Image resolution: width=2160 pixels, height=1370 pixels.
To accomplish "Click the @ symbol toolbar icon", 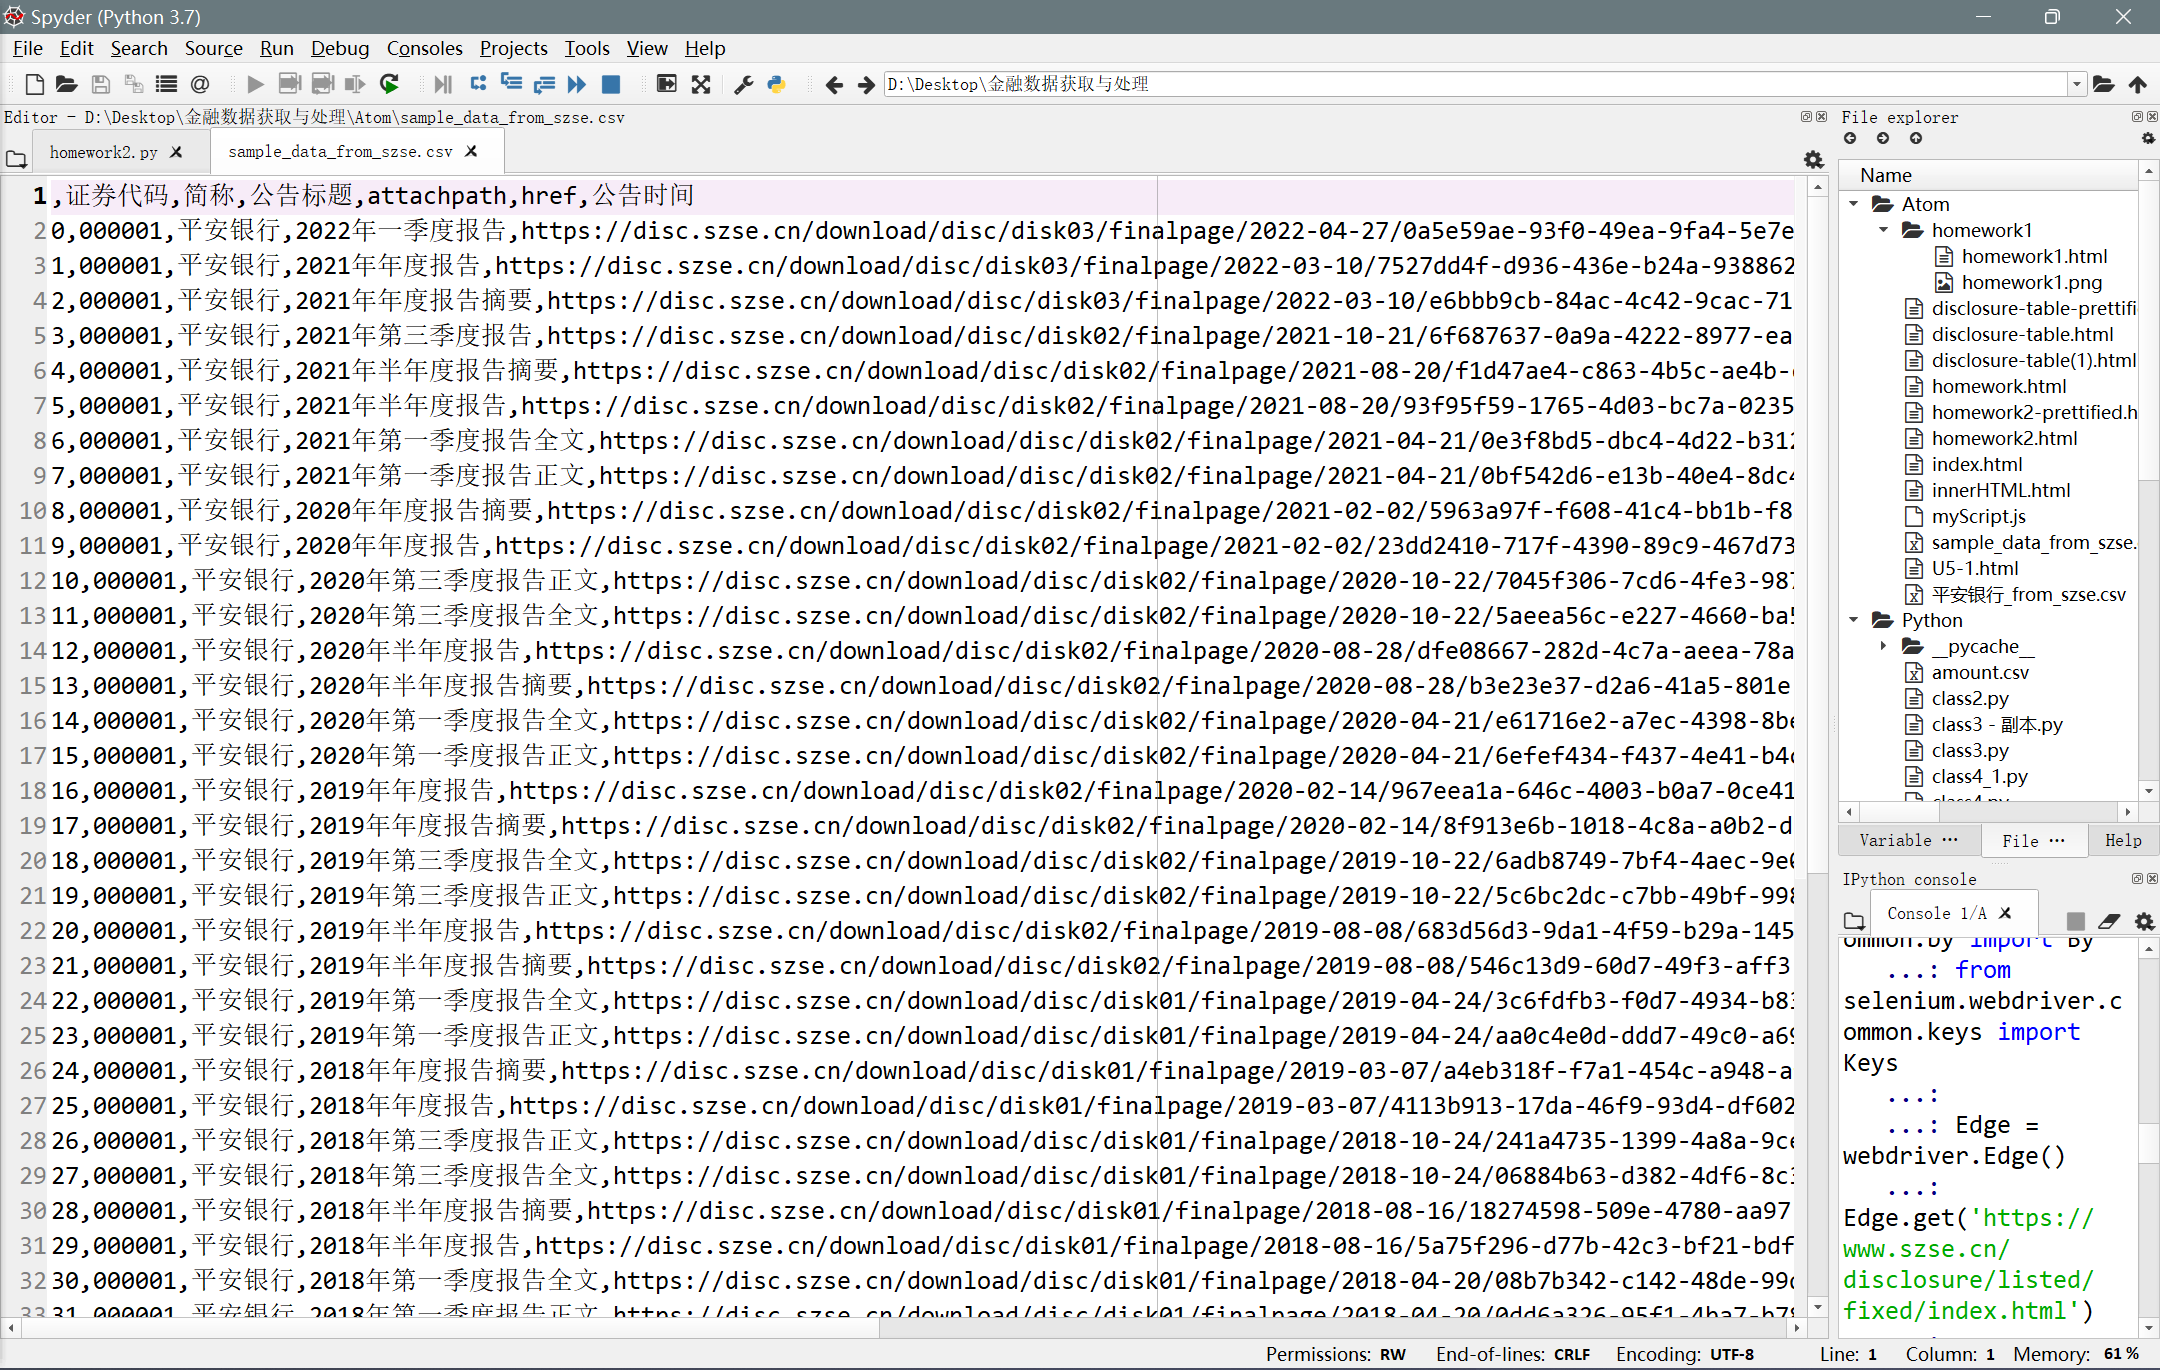I will click(x=200, y=85).
